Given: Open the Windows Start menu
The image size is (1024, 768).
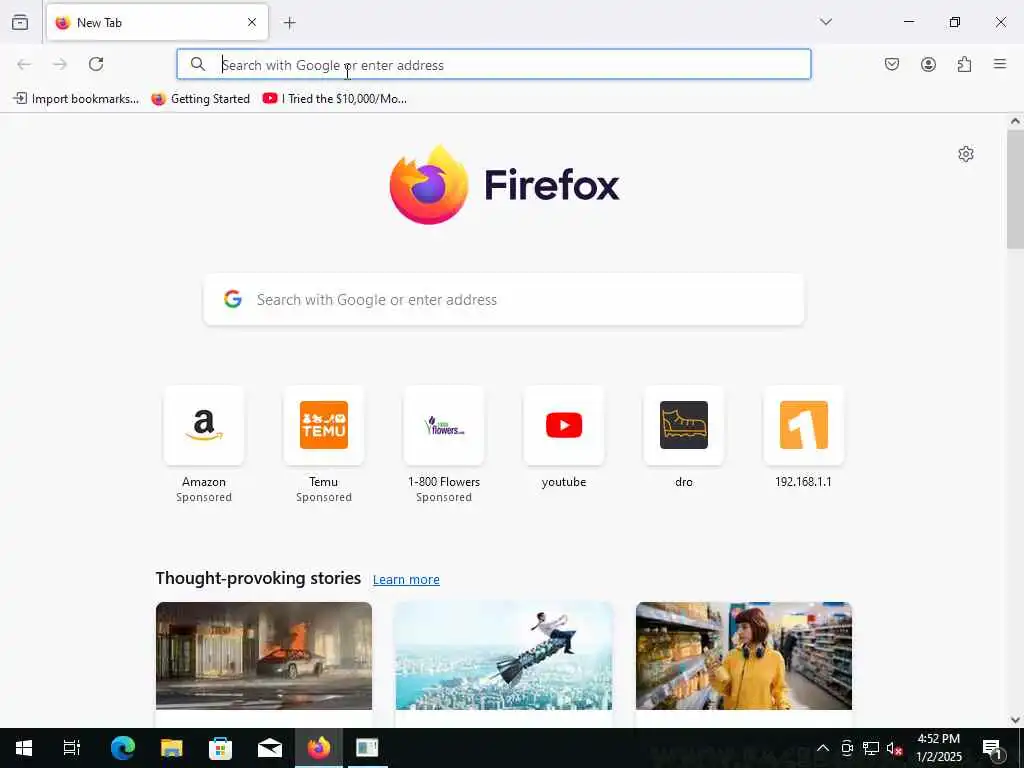Looking at the screenshot, I should [x=24, y=748].
